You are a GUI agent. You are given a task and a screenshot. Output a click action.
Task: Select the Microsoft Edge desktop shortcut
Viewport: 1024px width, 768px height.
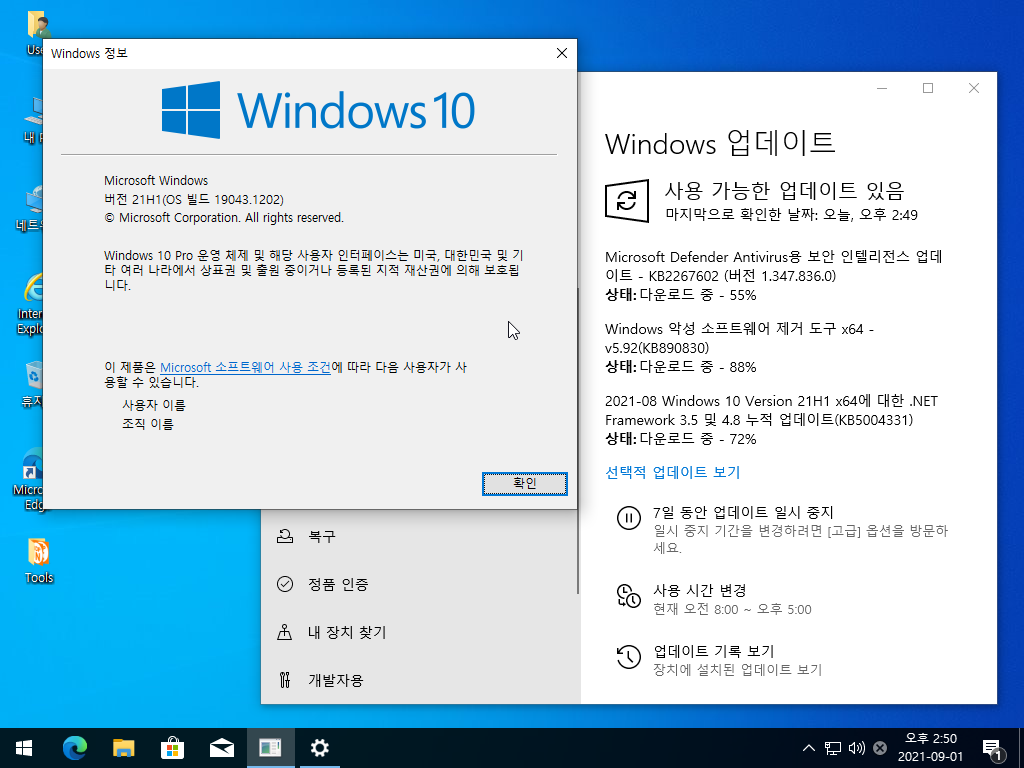[x=27, y=478]
